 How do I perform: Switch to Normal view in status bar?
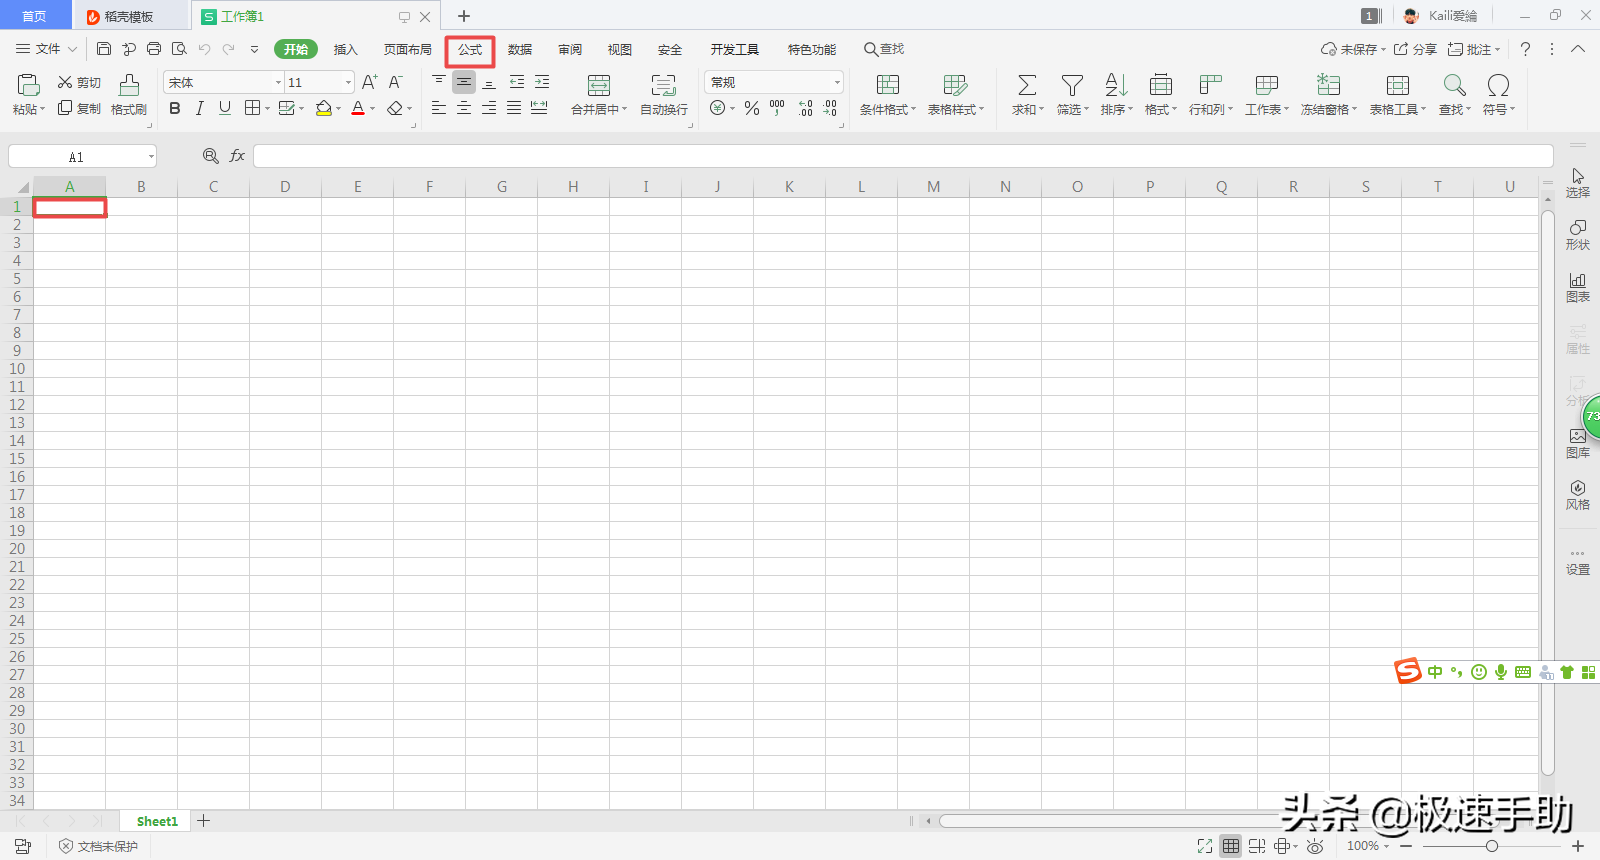(1231, 846)
